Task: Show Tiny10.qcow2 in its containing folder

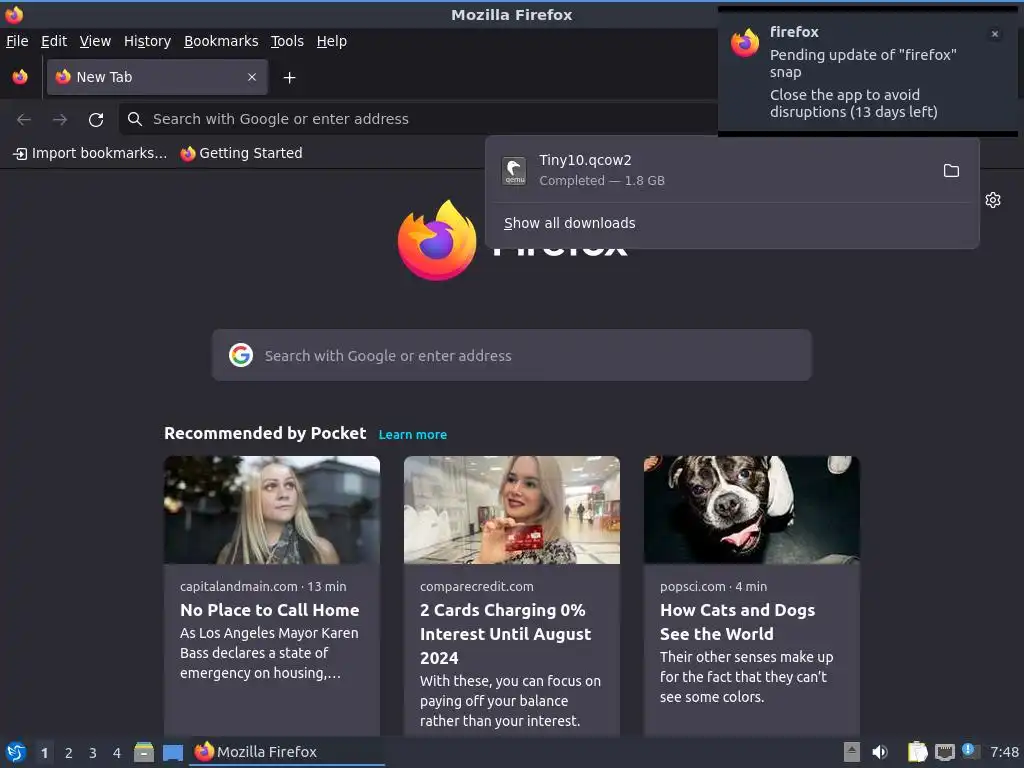Action: pyautogui.click(x=952, y=170)
